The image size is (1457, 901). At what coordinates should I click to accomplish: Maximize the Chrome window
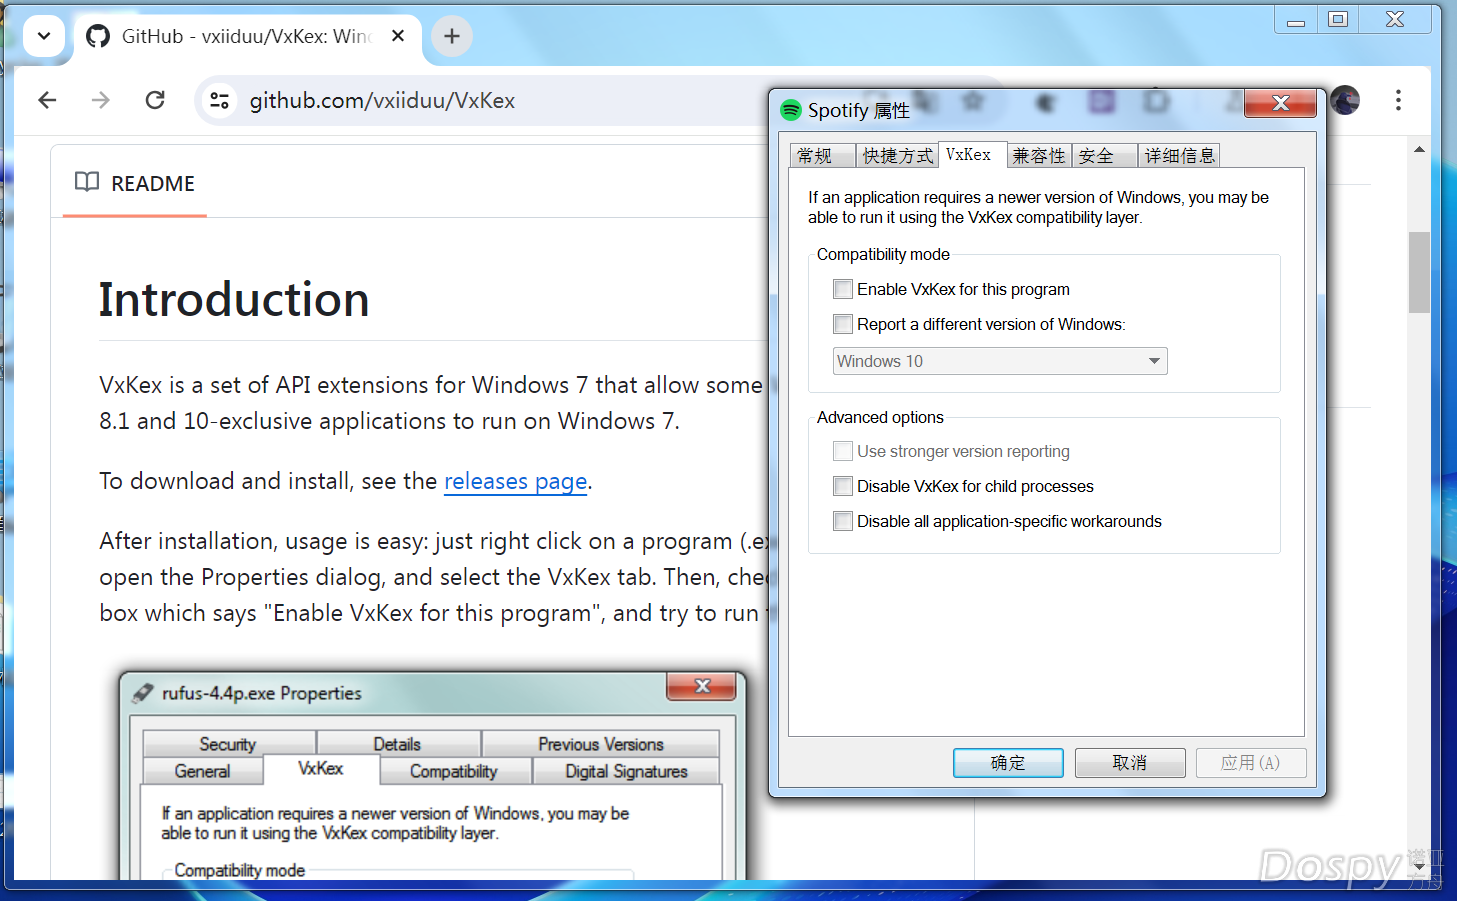(1338, 19)
